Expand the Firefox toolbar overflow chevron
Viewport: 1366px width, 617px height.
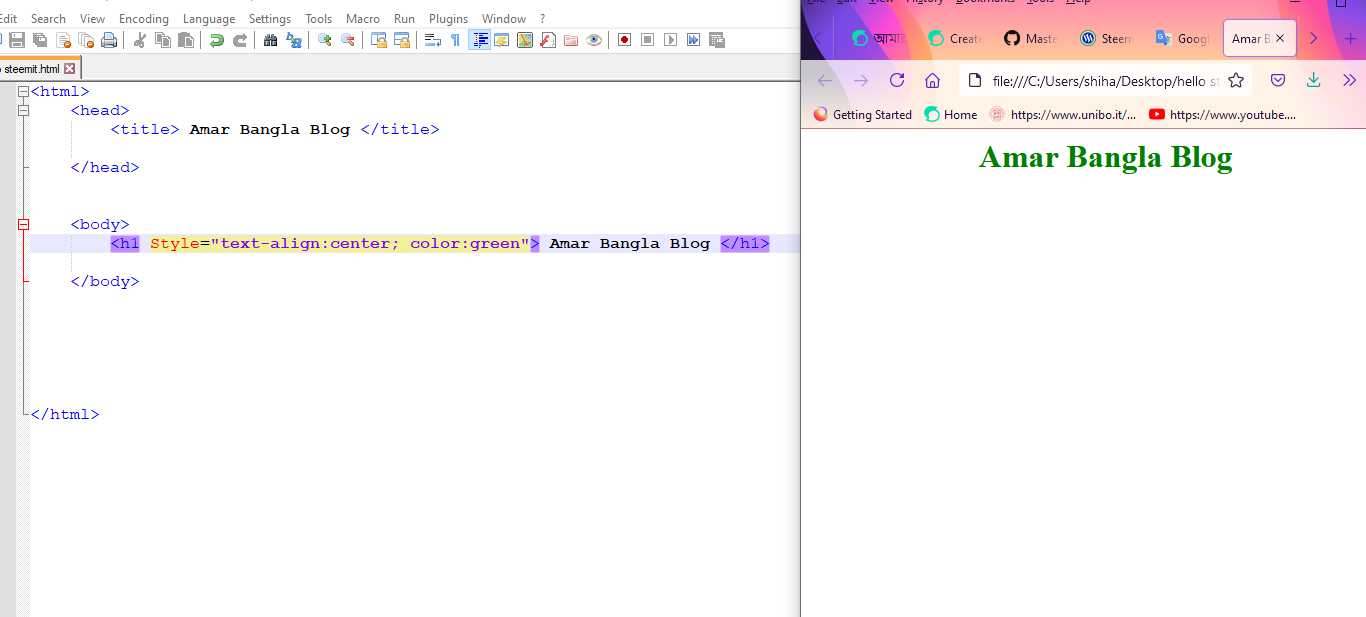1349,80
